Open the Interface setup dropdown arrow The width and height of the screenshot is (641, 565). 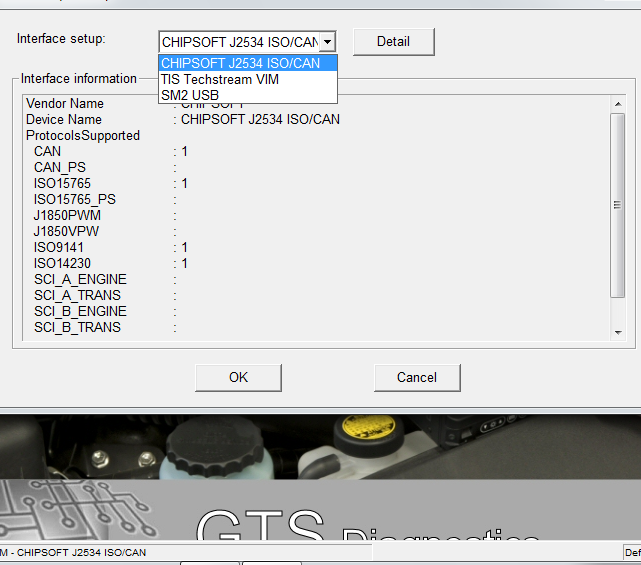click(x=328, y=42)
